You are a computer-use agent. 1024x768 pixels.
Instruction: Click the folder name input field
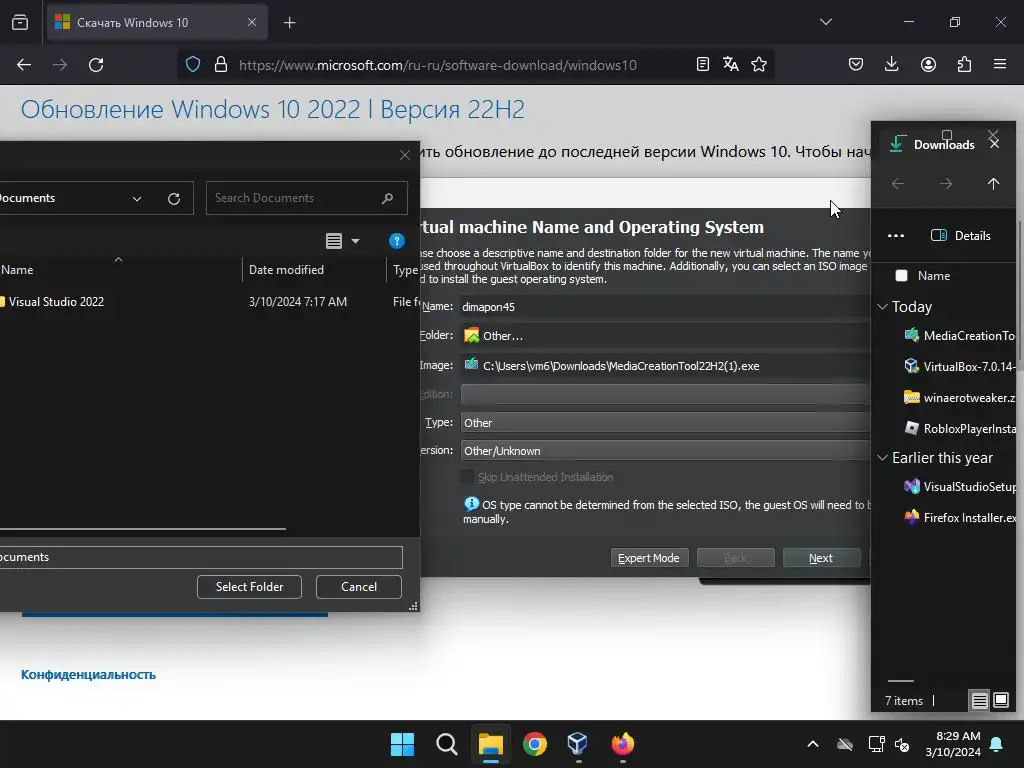pos(200,557)
